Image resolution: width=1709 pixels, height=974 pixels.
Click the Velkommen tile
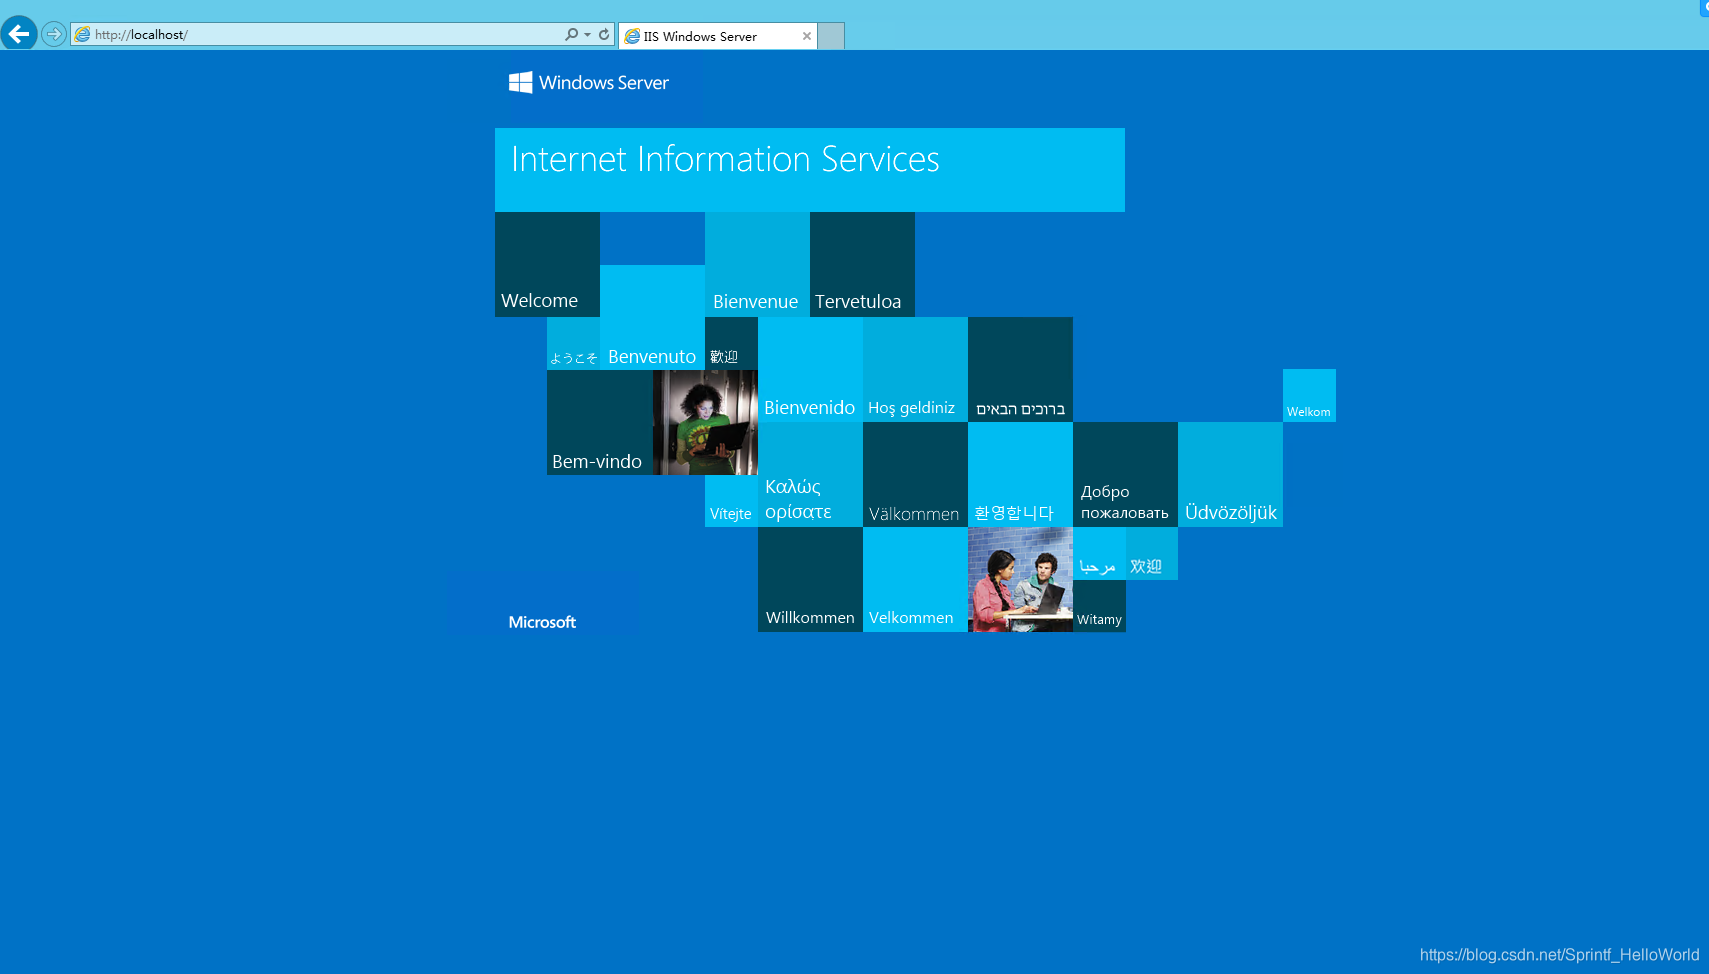point(915,579)
